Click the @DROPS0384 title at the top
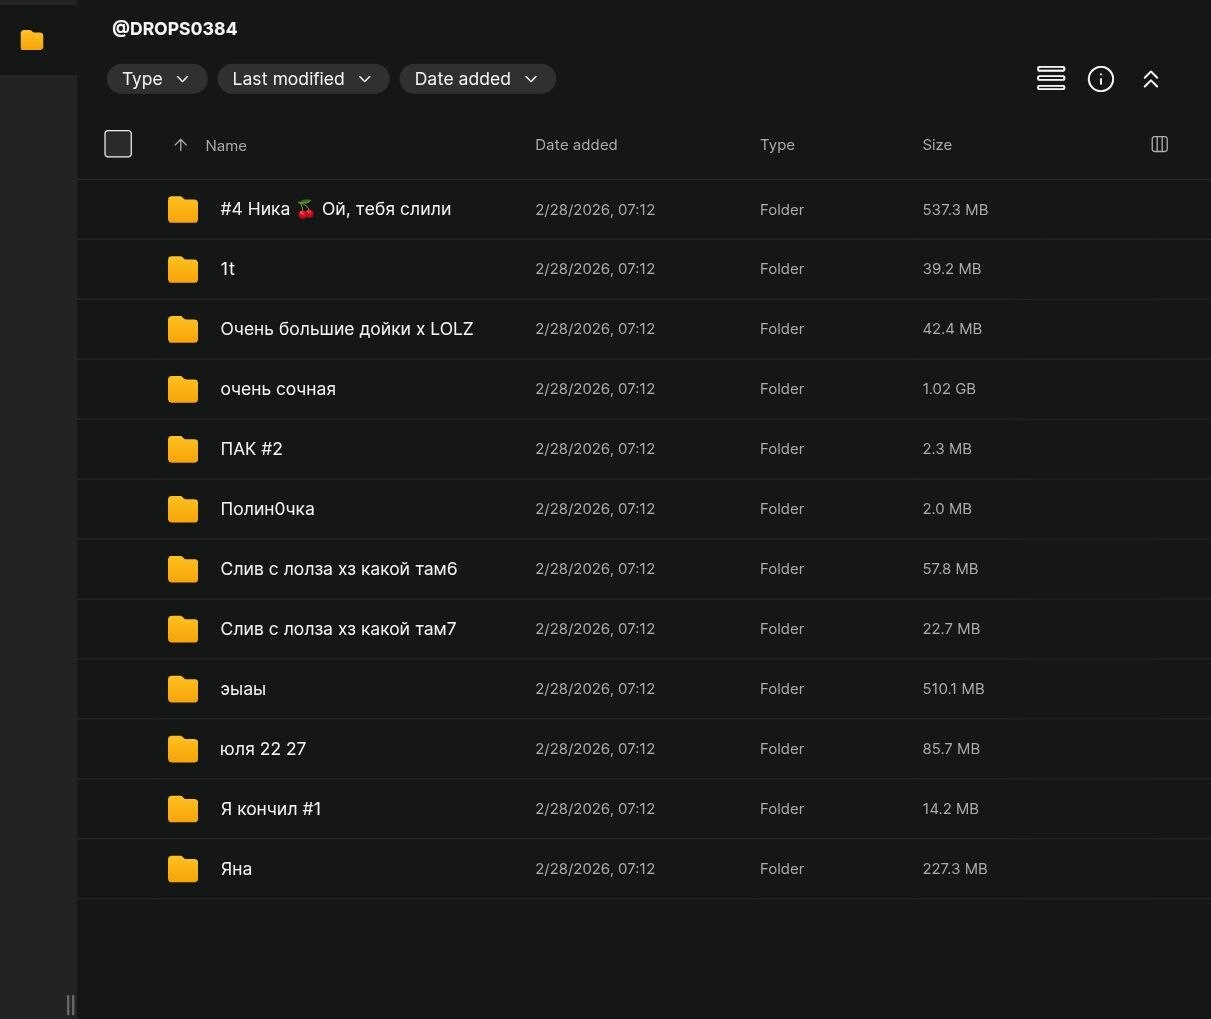Image resolution: width=1211 pixels, height=1019 pixels. click(174, 29)
